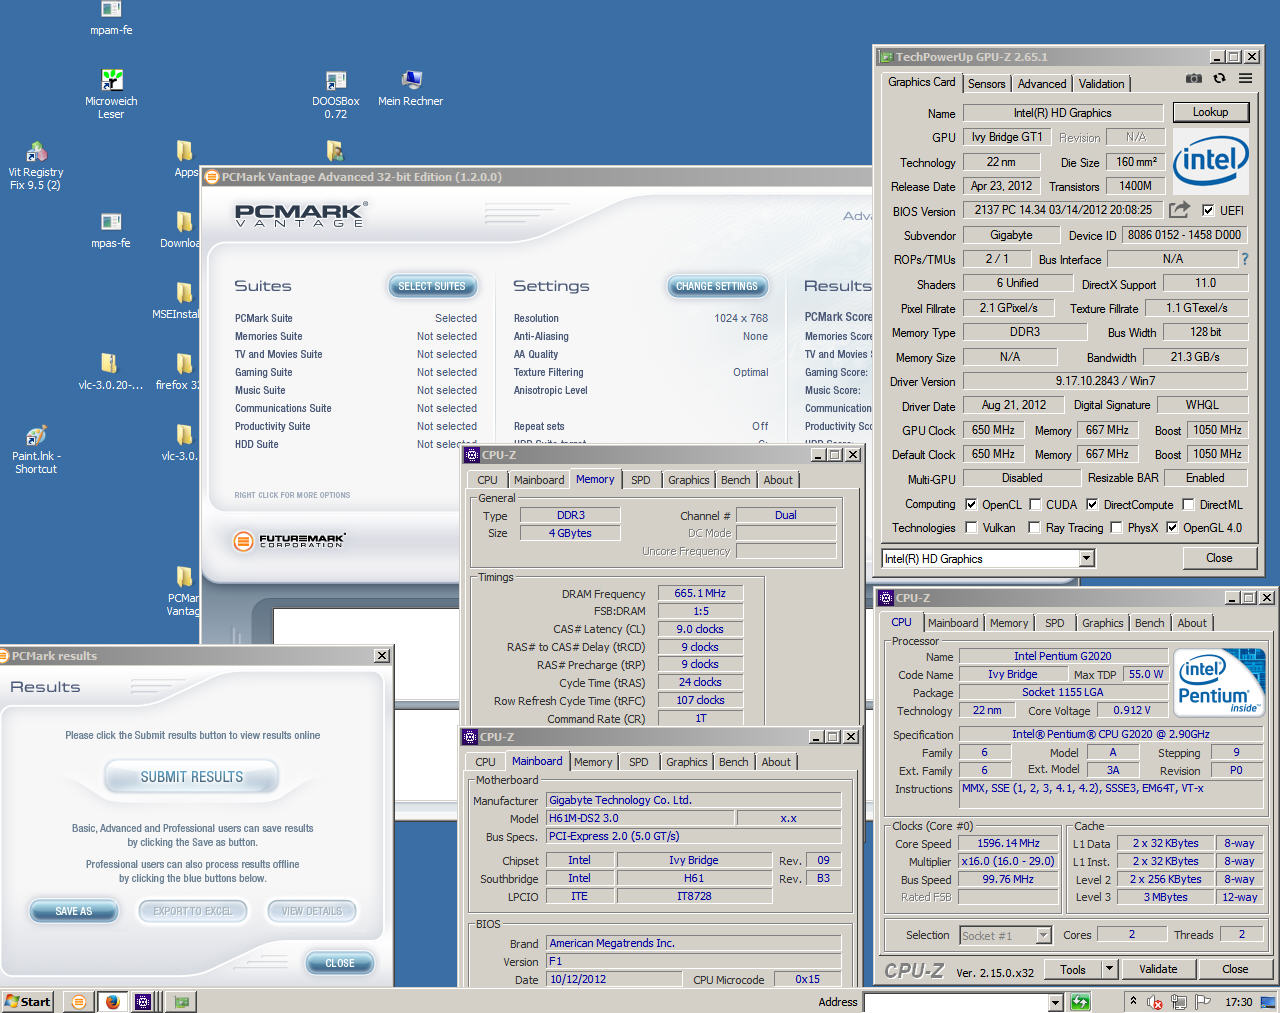The height and width of the screenshot is (1013, 1280).
Task: Click the Bus Interface question mark icon
Action: pyautogui.click(x=1245, y=259)
